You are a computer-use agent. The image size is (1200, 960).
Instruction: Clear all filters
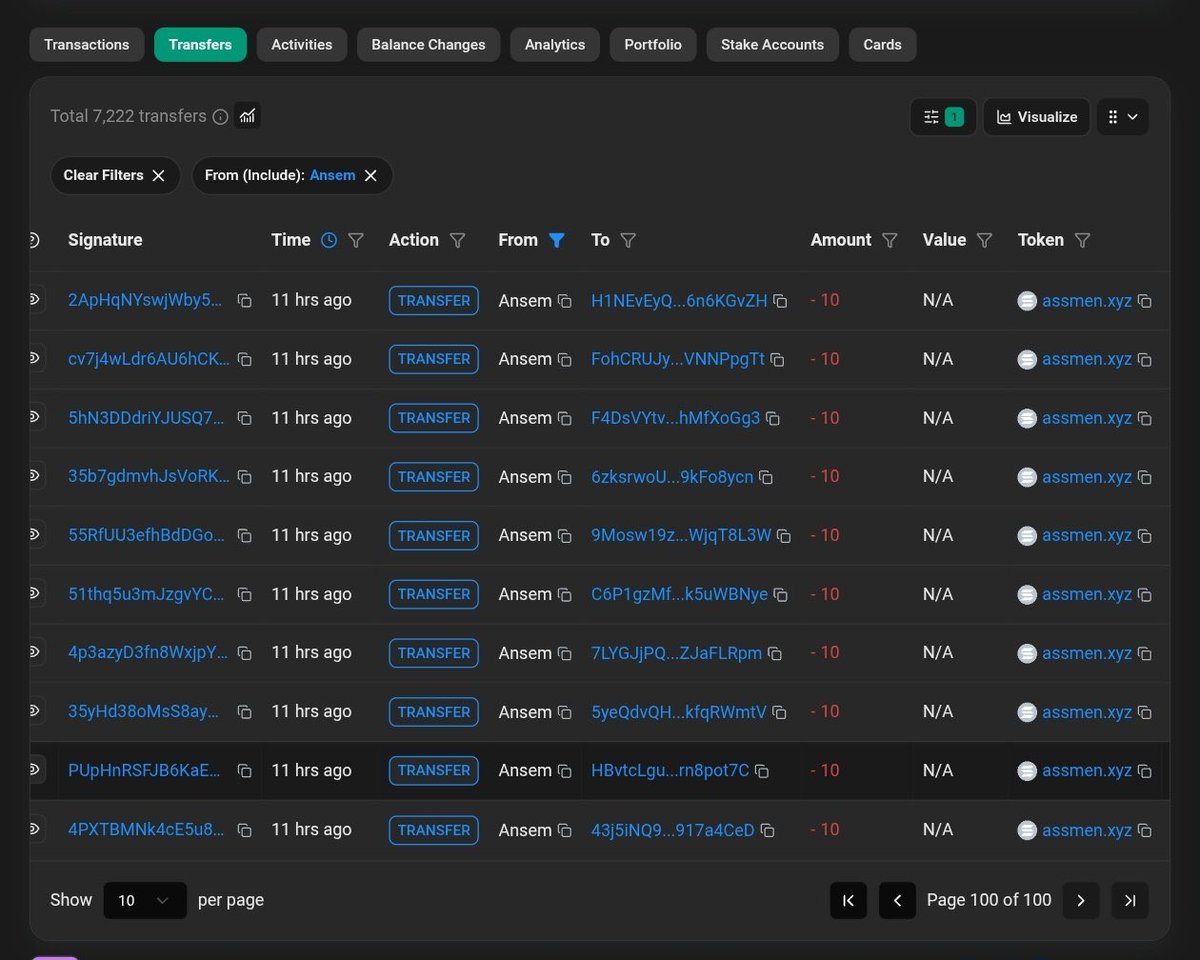point(115,175)
